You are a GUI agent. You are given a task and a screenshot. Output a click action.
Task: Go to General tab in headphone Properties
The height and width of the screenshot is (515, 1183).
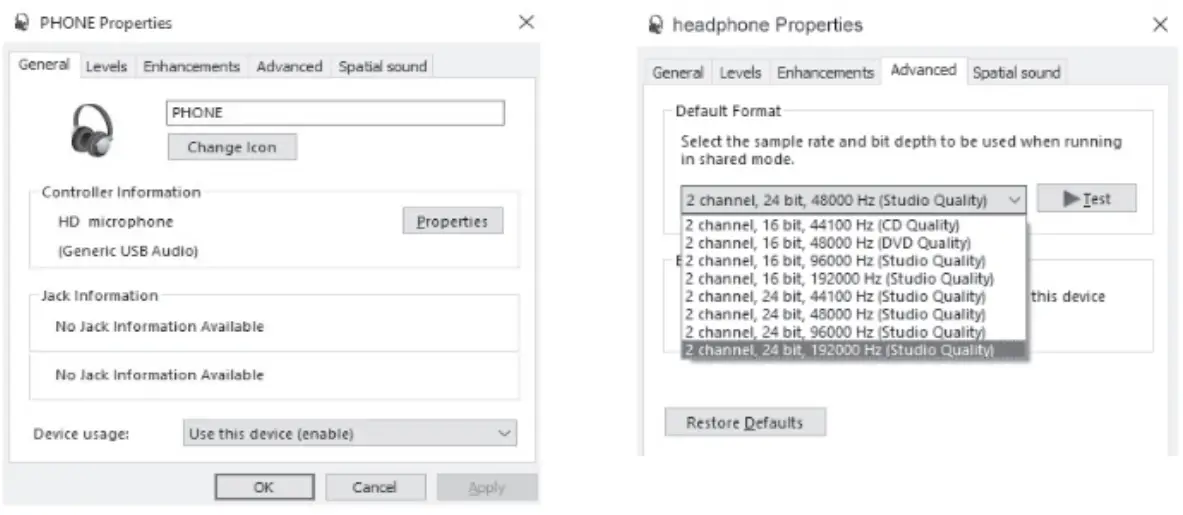pos(678,73)
